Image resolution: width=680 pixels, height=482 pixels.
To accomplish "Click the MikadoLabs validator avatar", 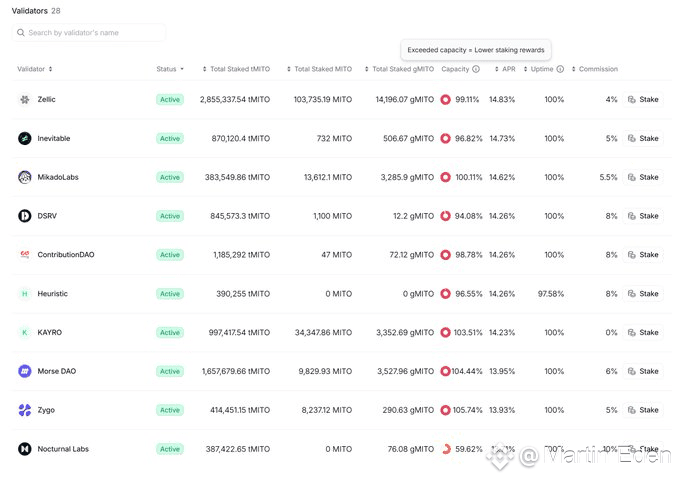I will pyautogui.click(x=25, y=177).
